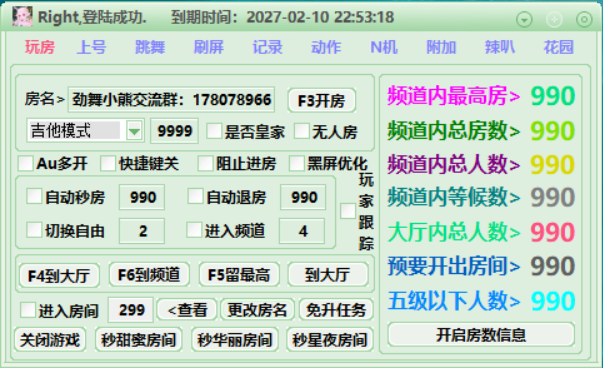Screen dimensions: 603x368
Task: Click the <查看 button
Action: tap(188, 310)
